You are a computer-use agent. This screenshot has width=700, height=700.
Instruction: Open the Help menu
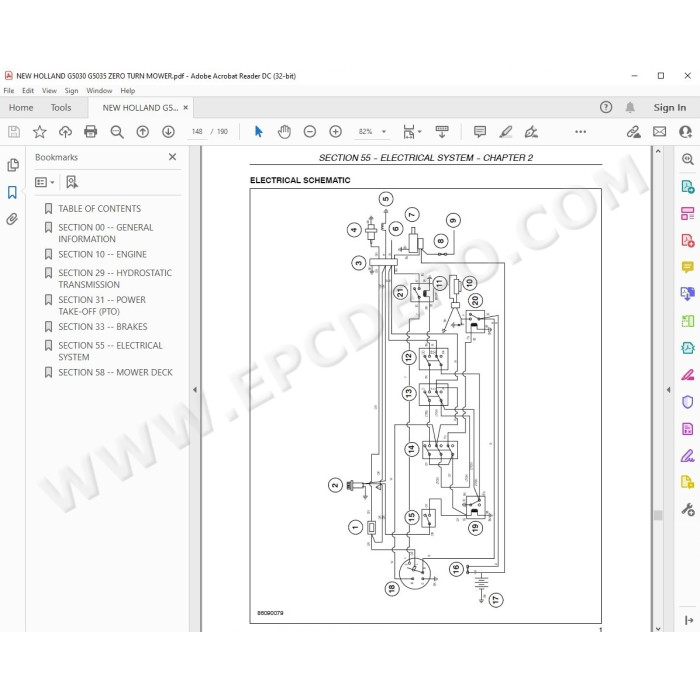click(x=128, y=91)
